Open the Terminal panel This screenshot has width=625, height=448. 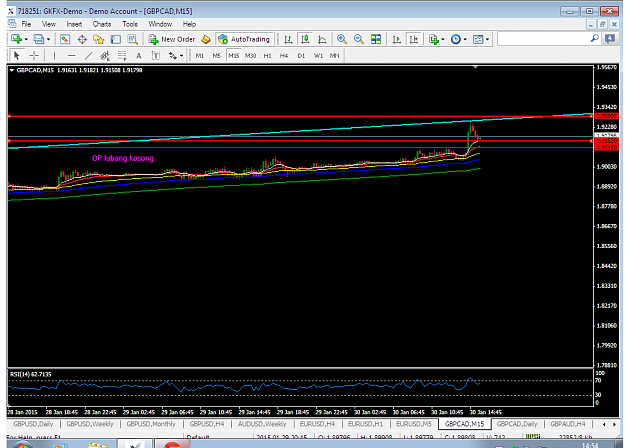116,39
